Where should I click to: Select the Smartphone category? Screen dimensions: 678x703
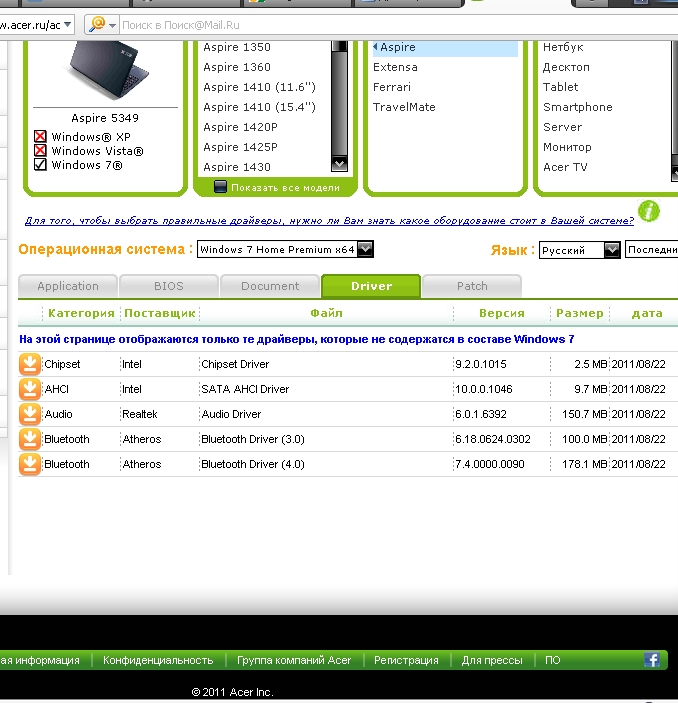click(x=578, y=107)
